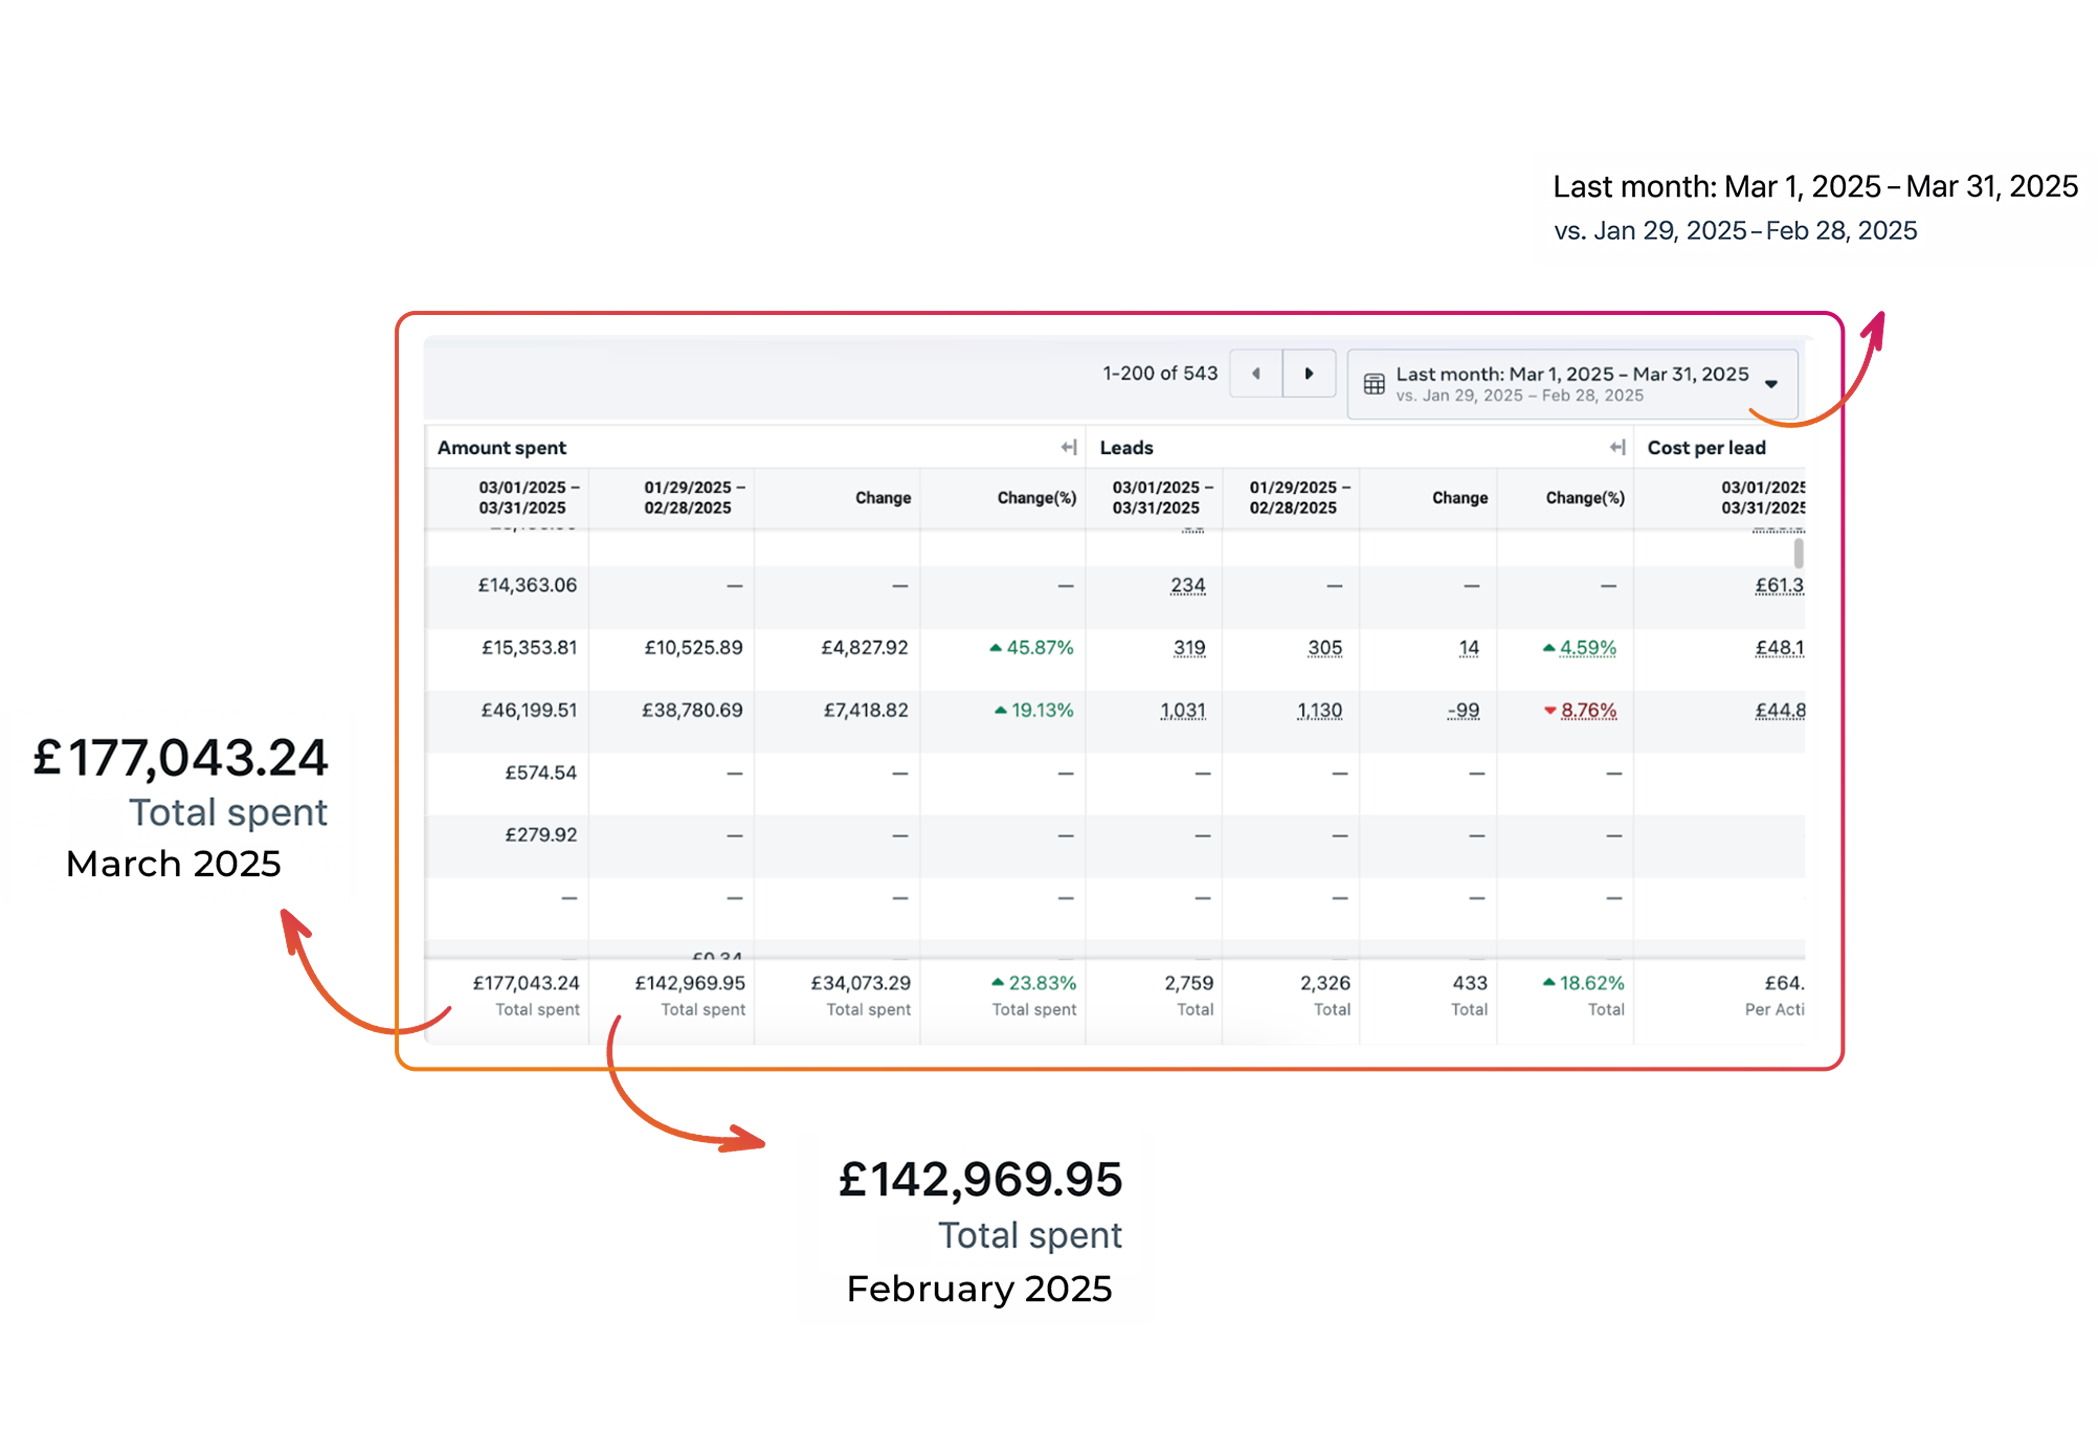Click the 1,130 previous leads link
Screen dimensions: 2098x1432
1319,711
